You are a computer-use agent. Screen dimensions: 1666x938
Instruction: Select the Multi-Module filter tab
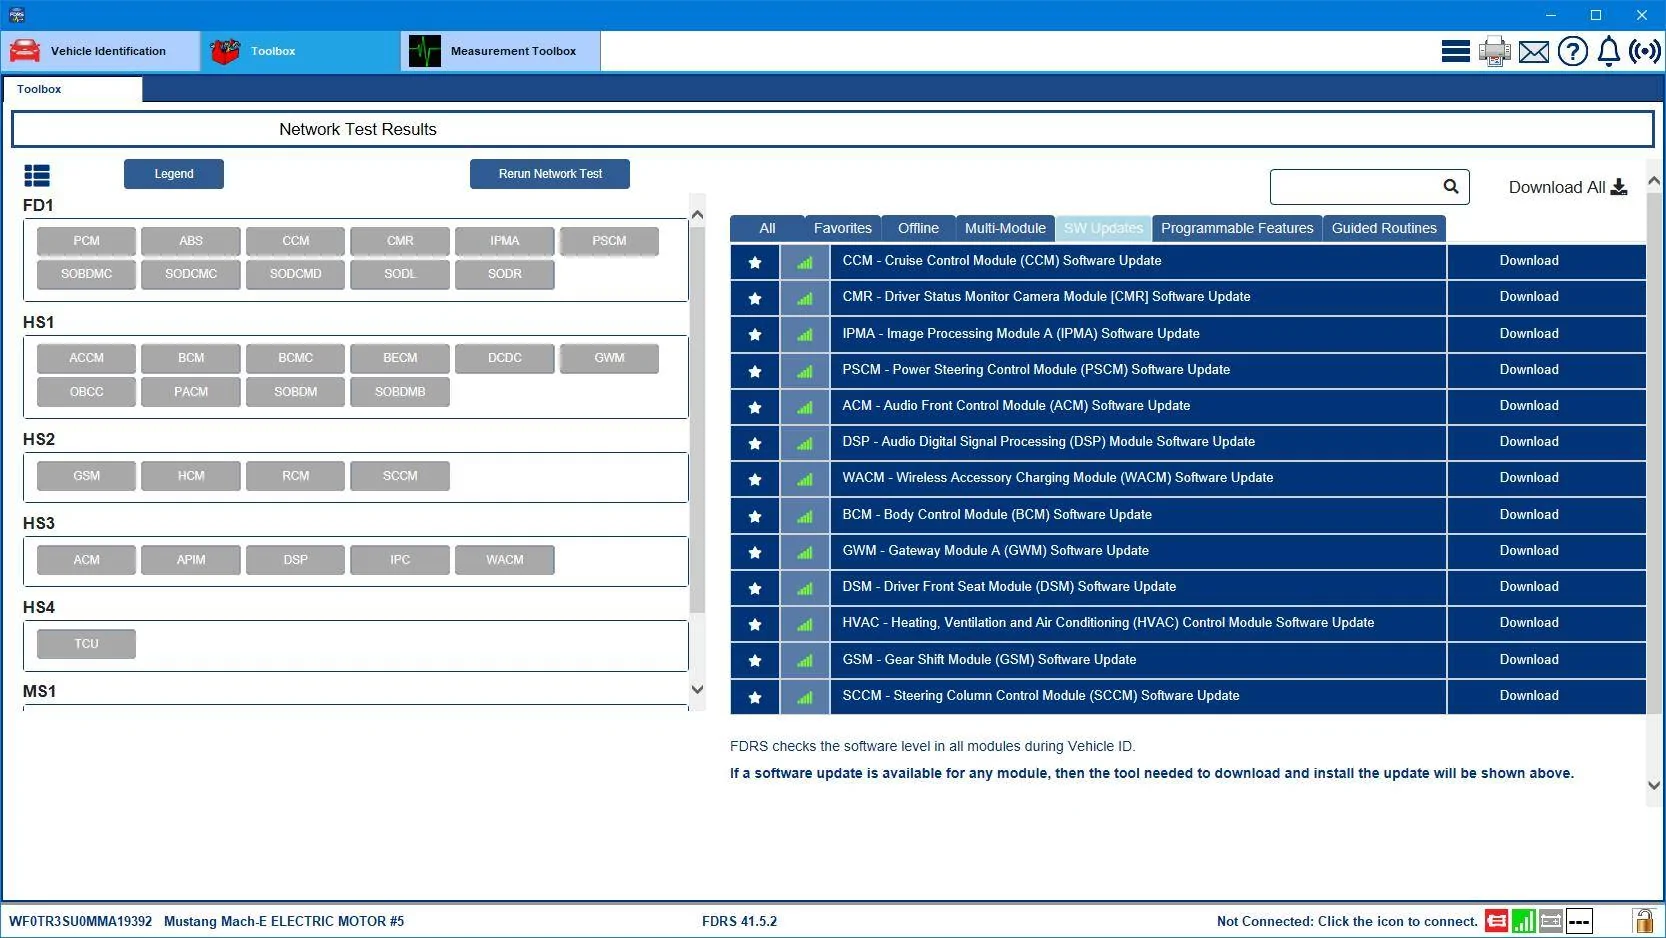(x=1005, y=228)
